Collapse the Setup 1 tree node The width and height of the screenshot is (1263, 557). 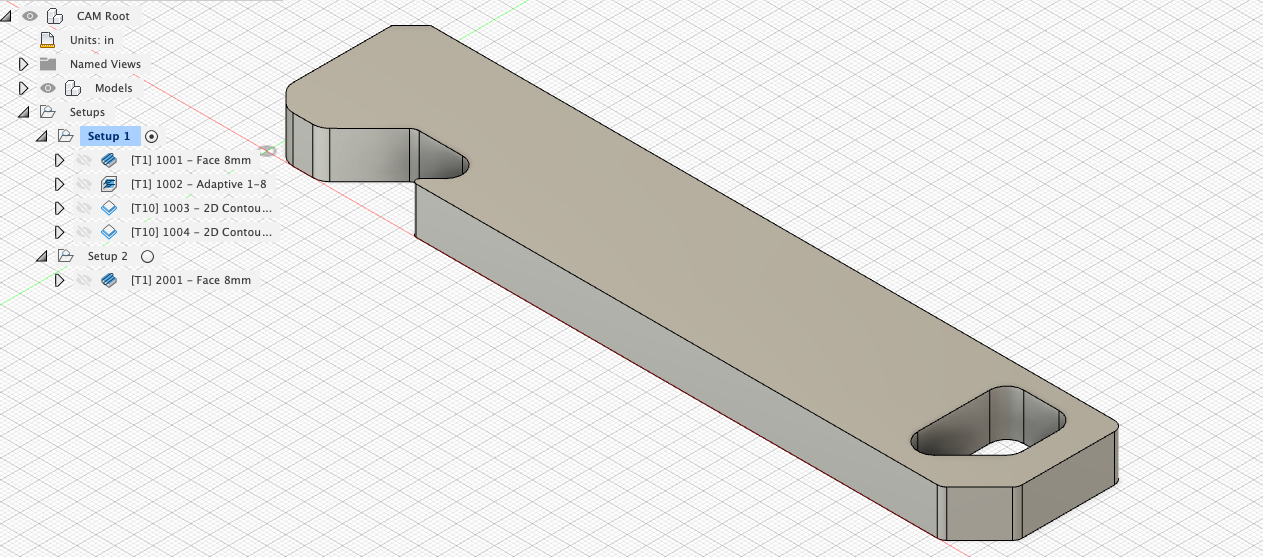point(42,136)
